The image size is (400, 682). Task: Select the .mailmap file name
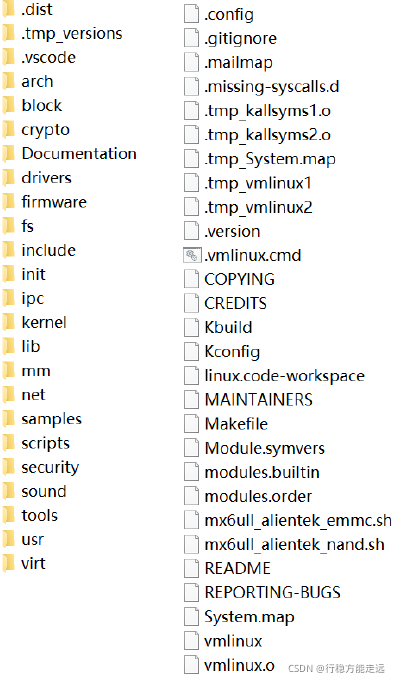point(239,63)
